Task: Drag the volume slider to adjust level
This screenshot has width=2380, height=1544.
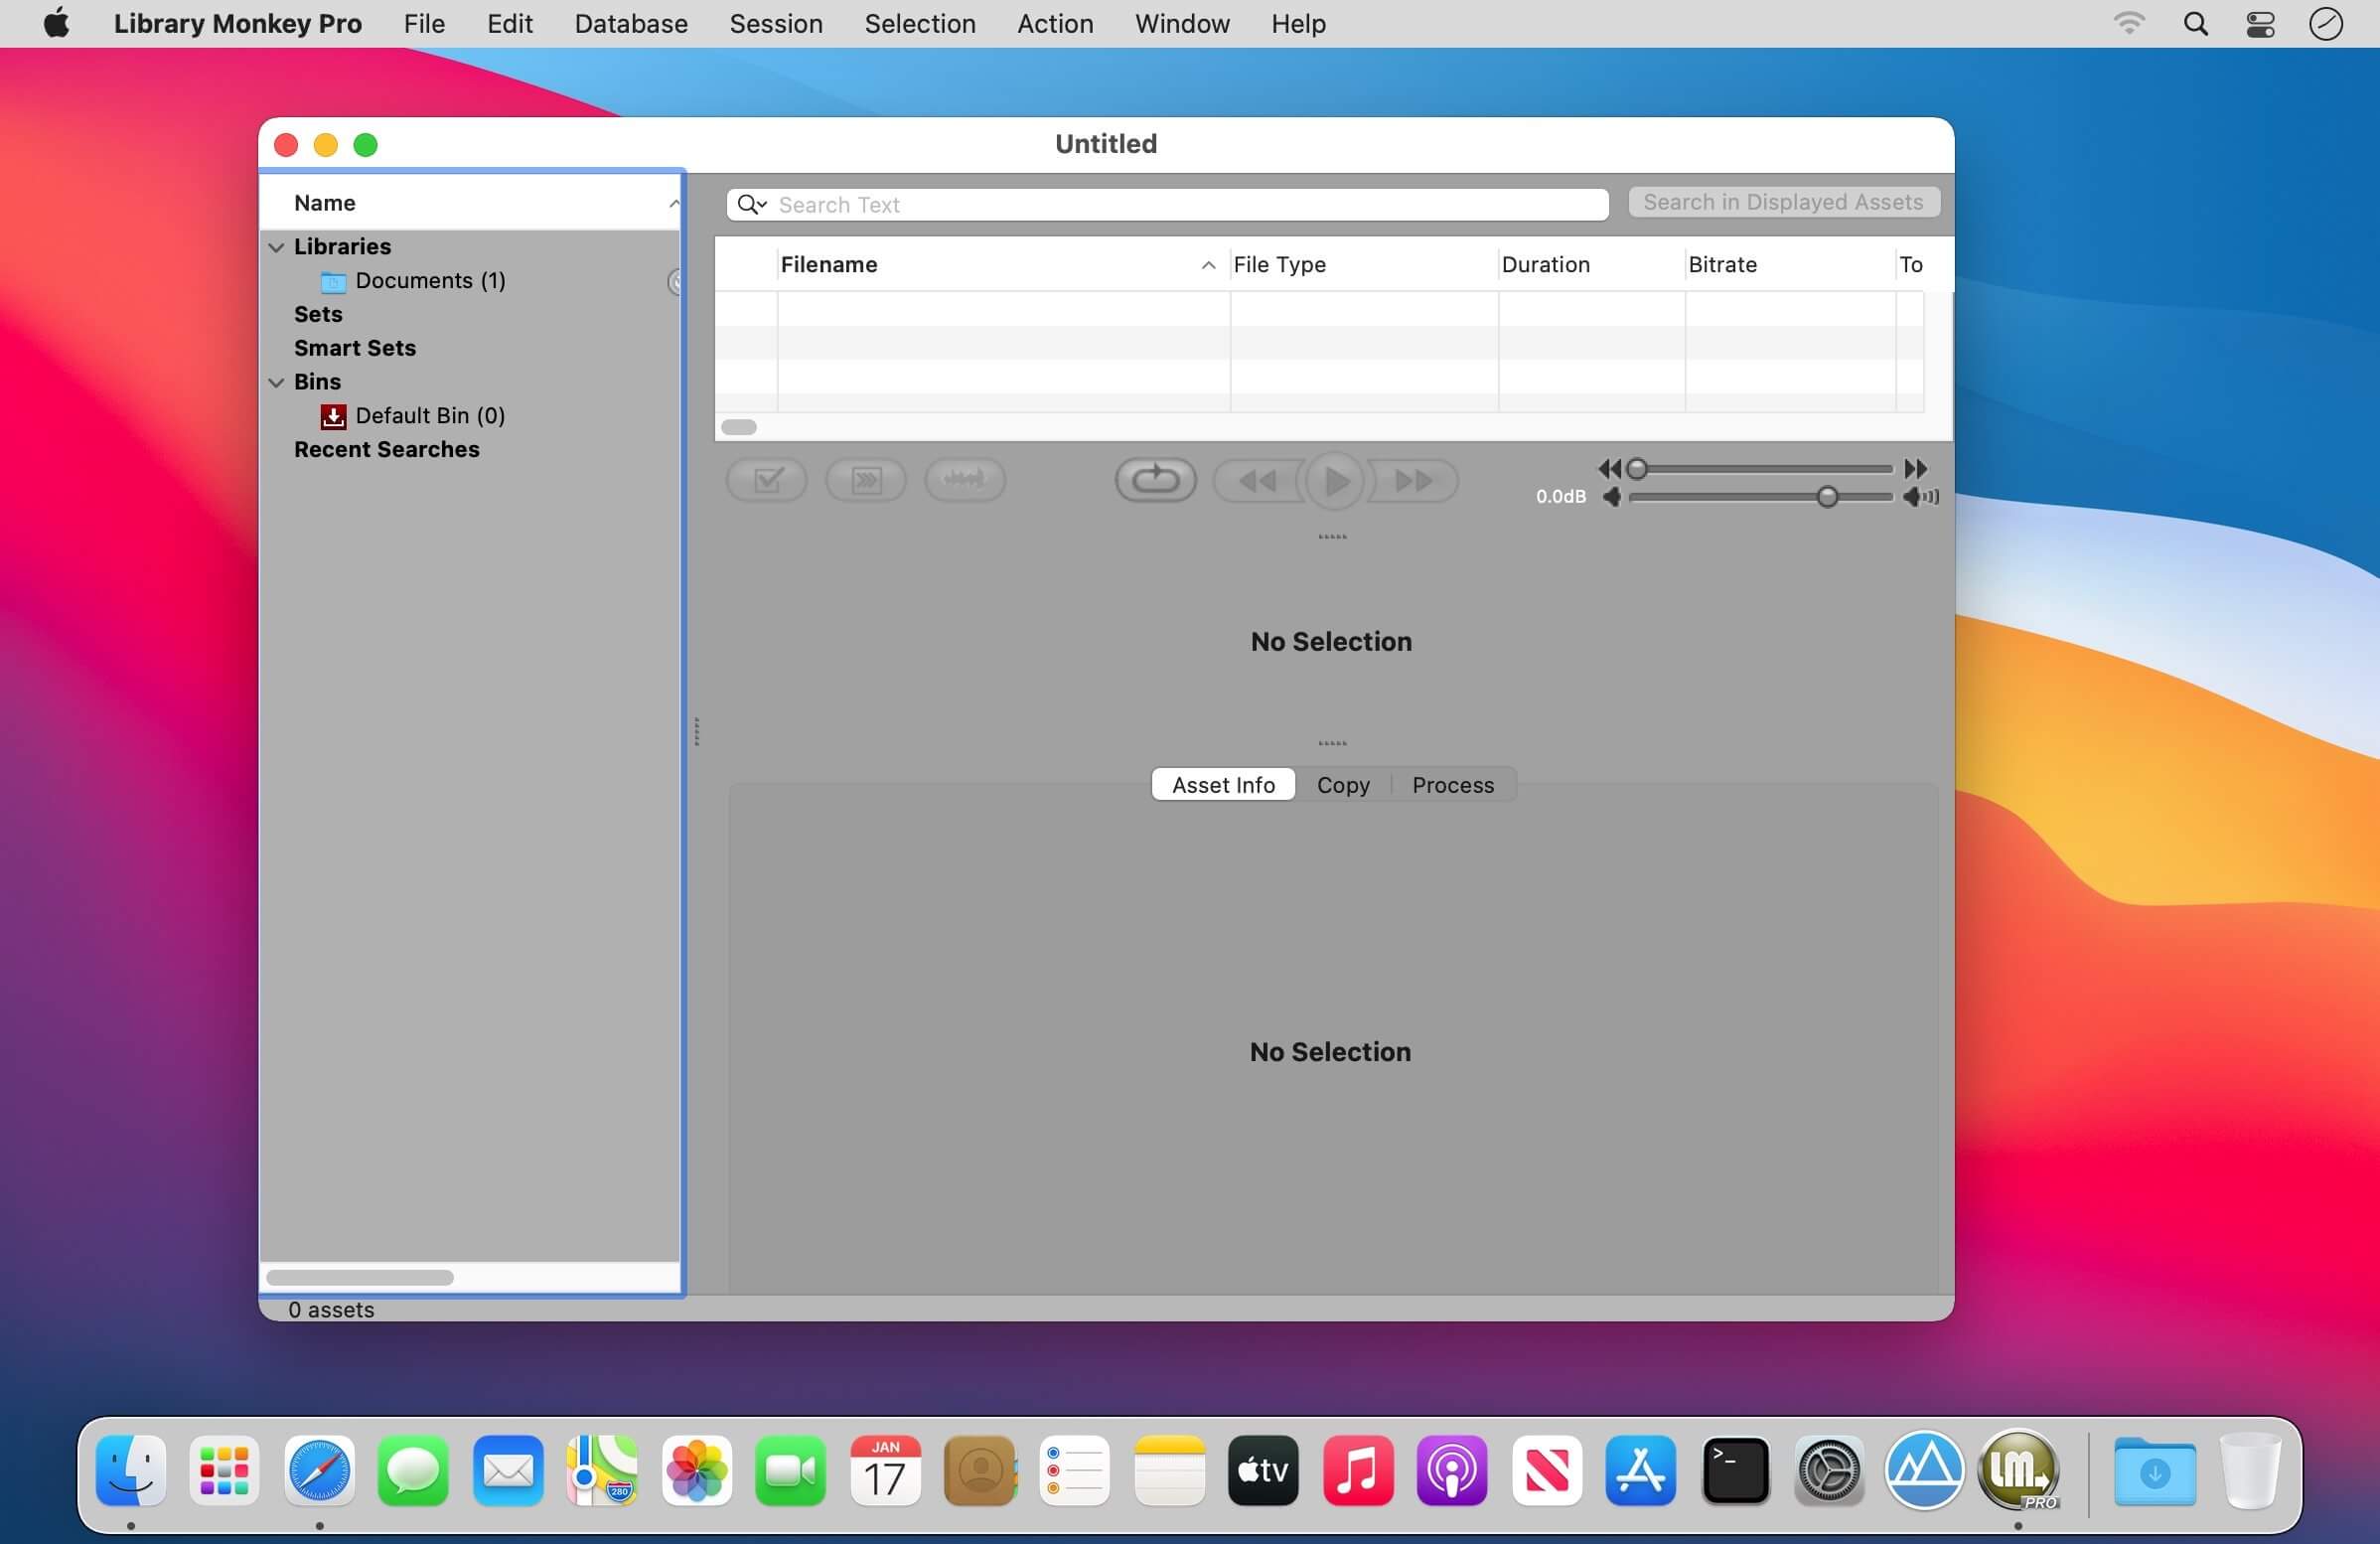Action: (1829, 496)
